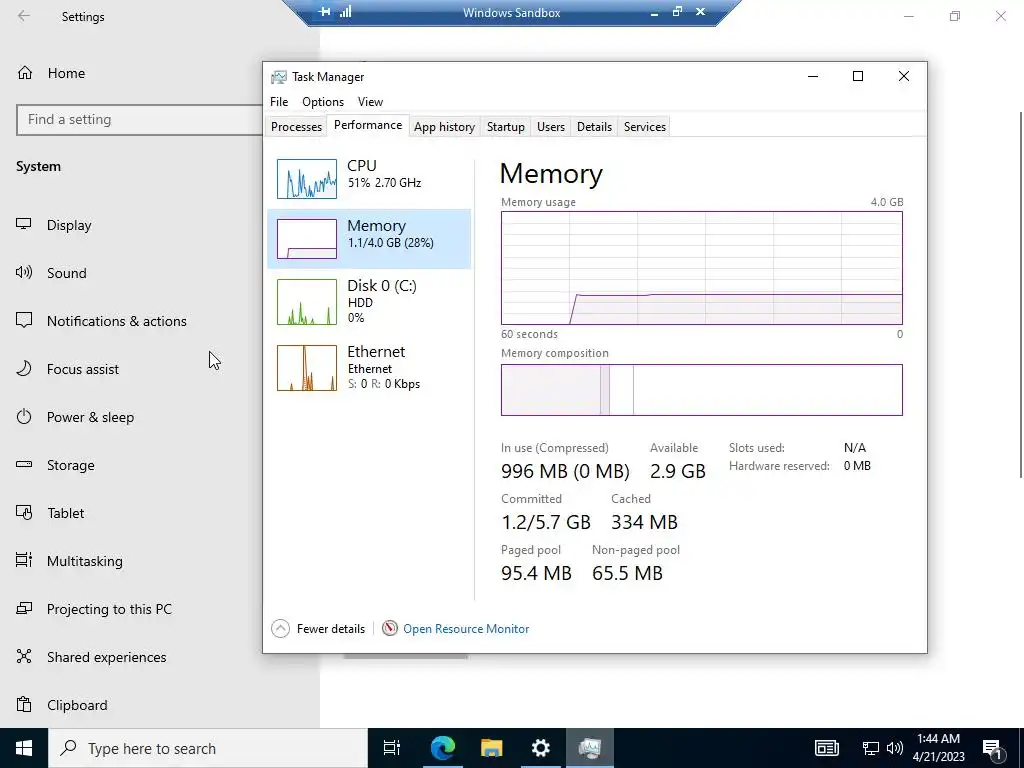
Task: Open Shared experiences settings icon
Action: (24, 656)
